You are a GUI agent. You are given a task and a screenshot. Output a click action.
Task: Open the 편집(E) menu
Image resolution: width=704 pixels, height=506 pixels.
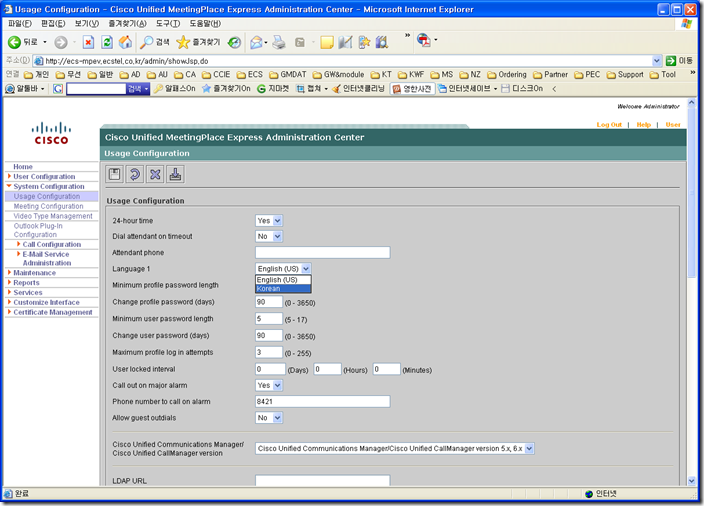pos(53,23)
